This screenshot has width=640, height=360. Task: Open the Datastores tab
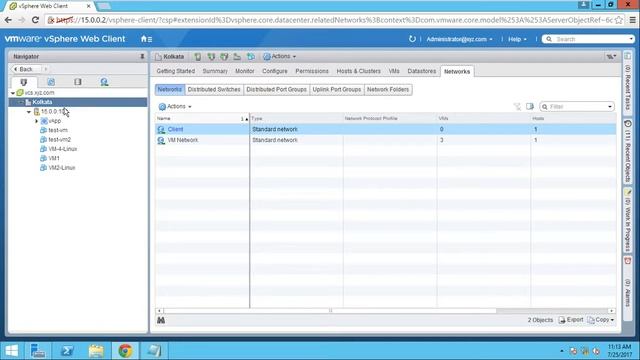click(422, 71)
